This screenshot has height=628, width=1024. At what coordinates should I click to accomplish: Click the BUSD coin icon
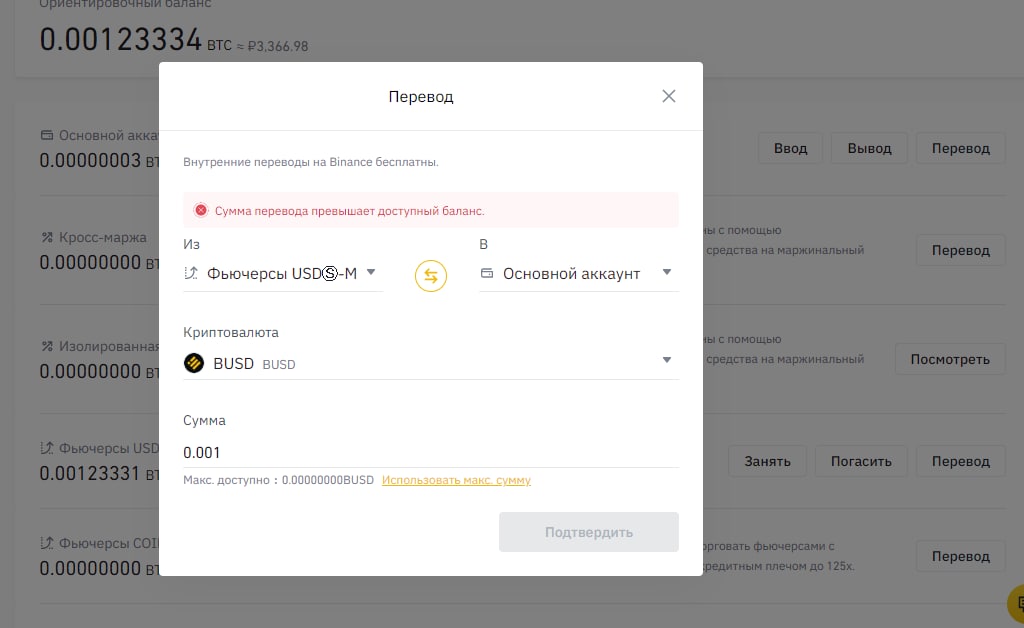coord(194,363)
